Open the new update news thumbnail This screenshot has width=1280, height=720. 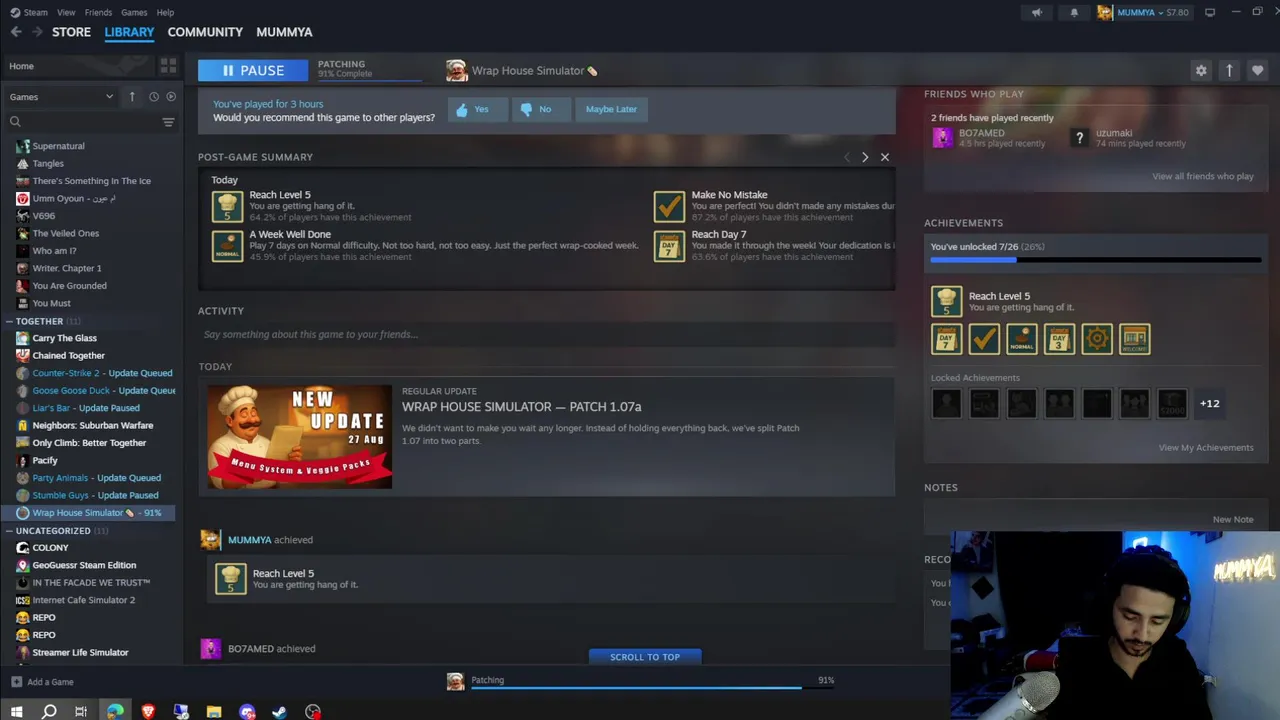point(300,437)
